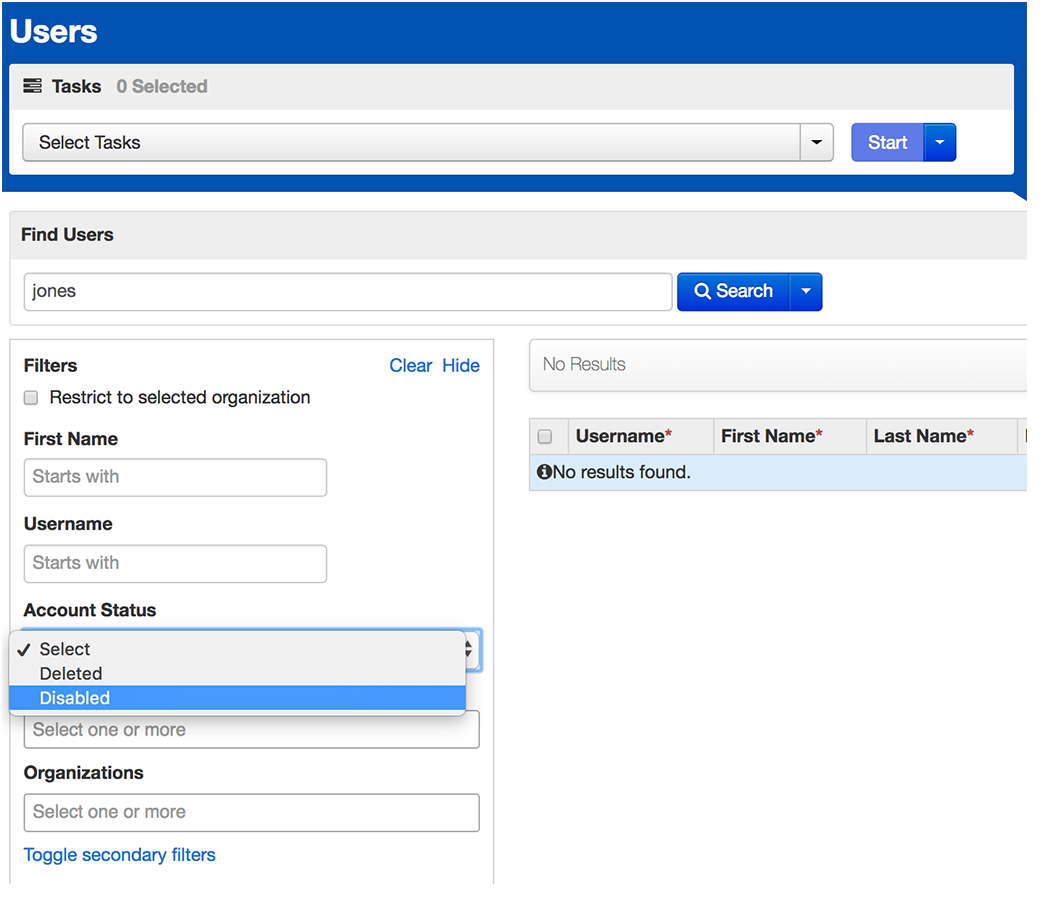This screenshot has width=1050, height=907.
Task: Click the Account Status select stepper arrows
Action: [x=470, y=650]
